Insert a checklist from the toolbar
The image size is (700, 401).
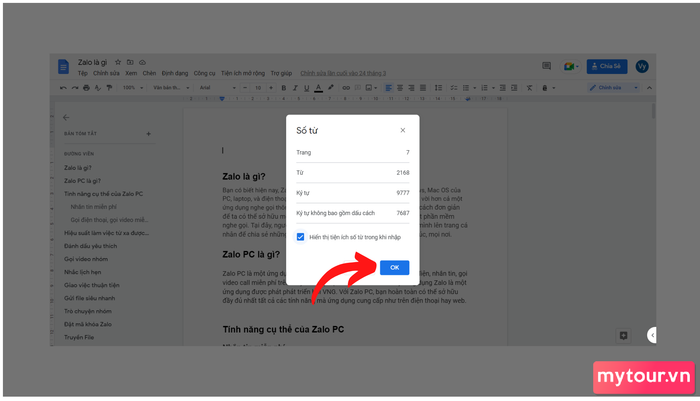pyautogui.click(x=454, y=88)
